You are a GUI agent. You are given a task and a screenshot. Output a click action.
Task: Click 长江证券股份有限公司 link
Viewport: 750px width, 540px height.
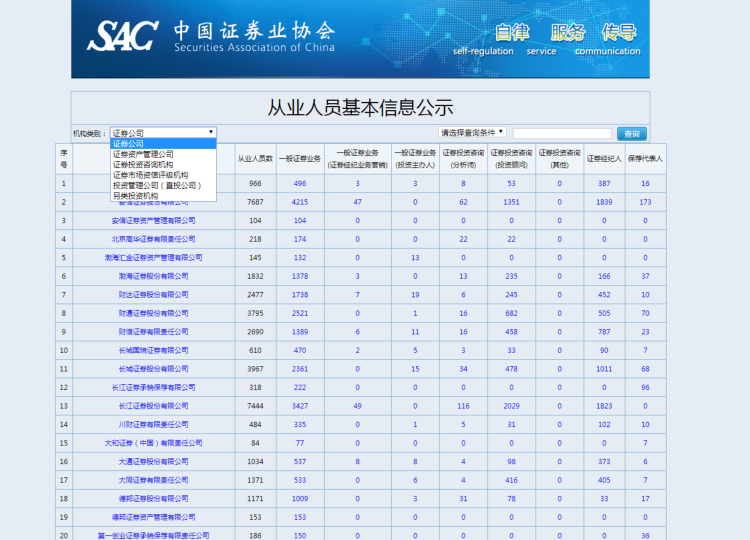tap(153, 406)
